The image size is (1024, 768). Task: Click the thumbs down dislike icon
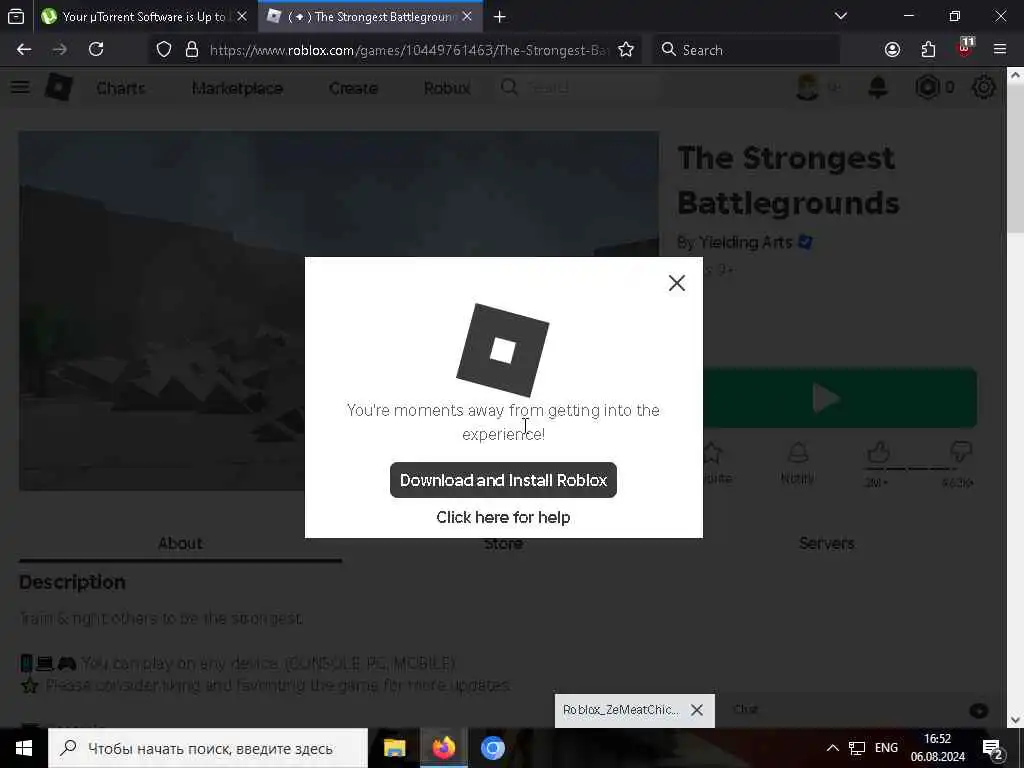961,451
